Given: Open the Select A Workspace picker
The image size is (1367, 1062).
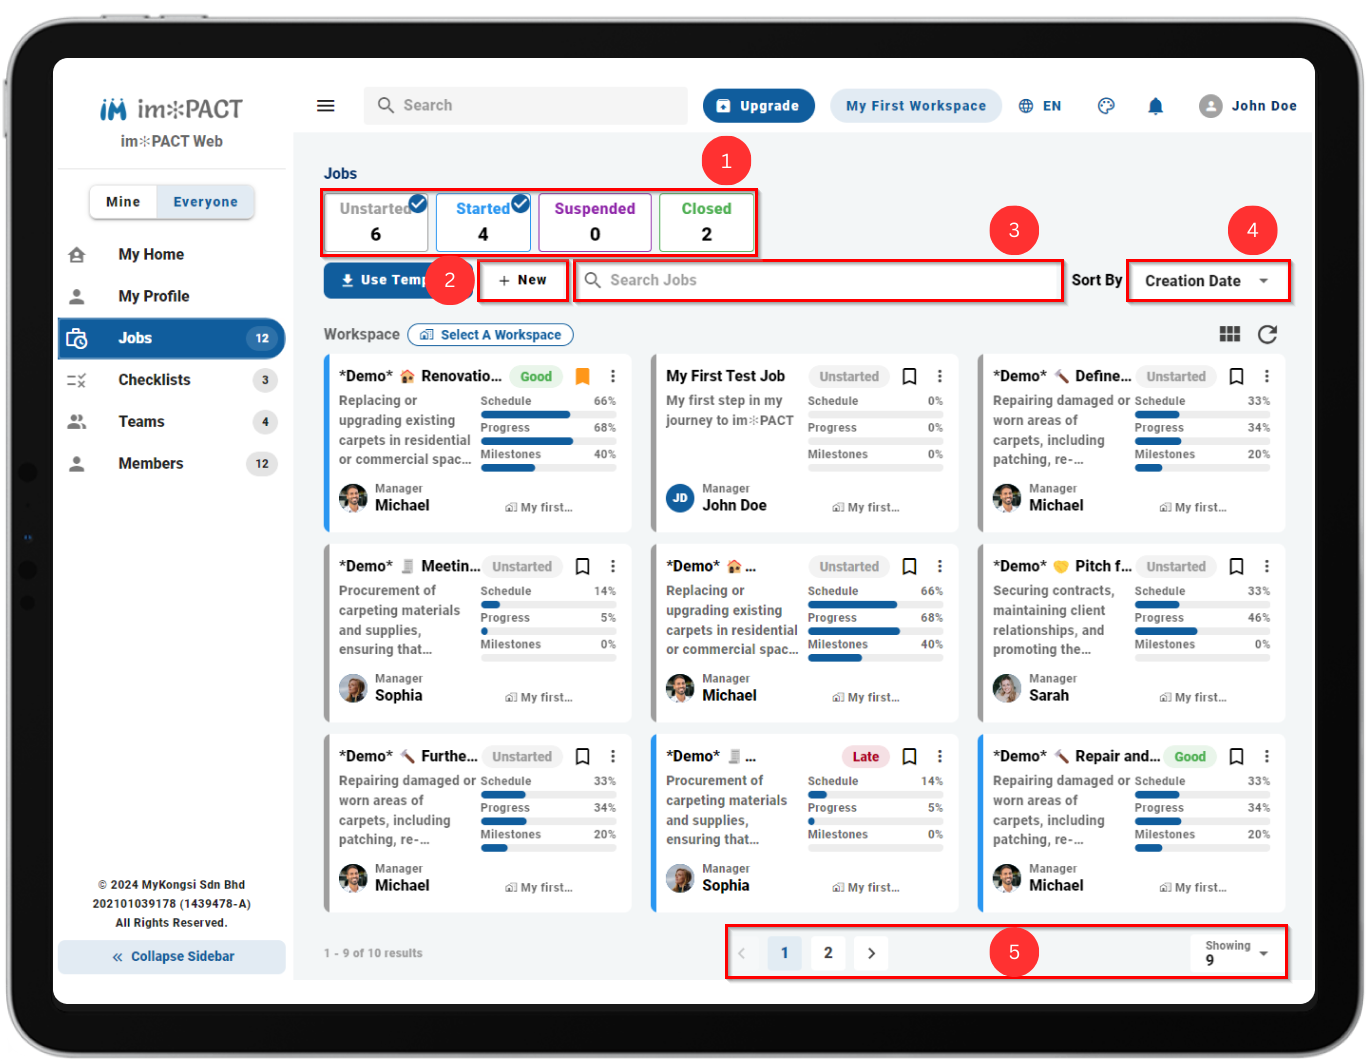Looking at the screenshot, I should pos(491,335).
